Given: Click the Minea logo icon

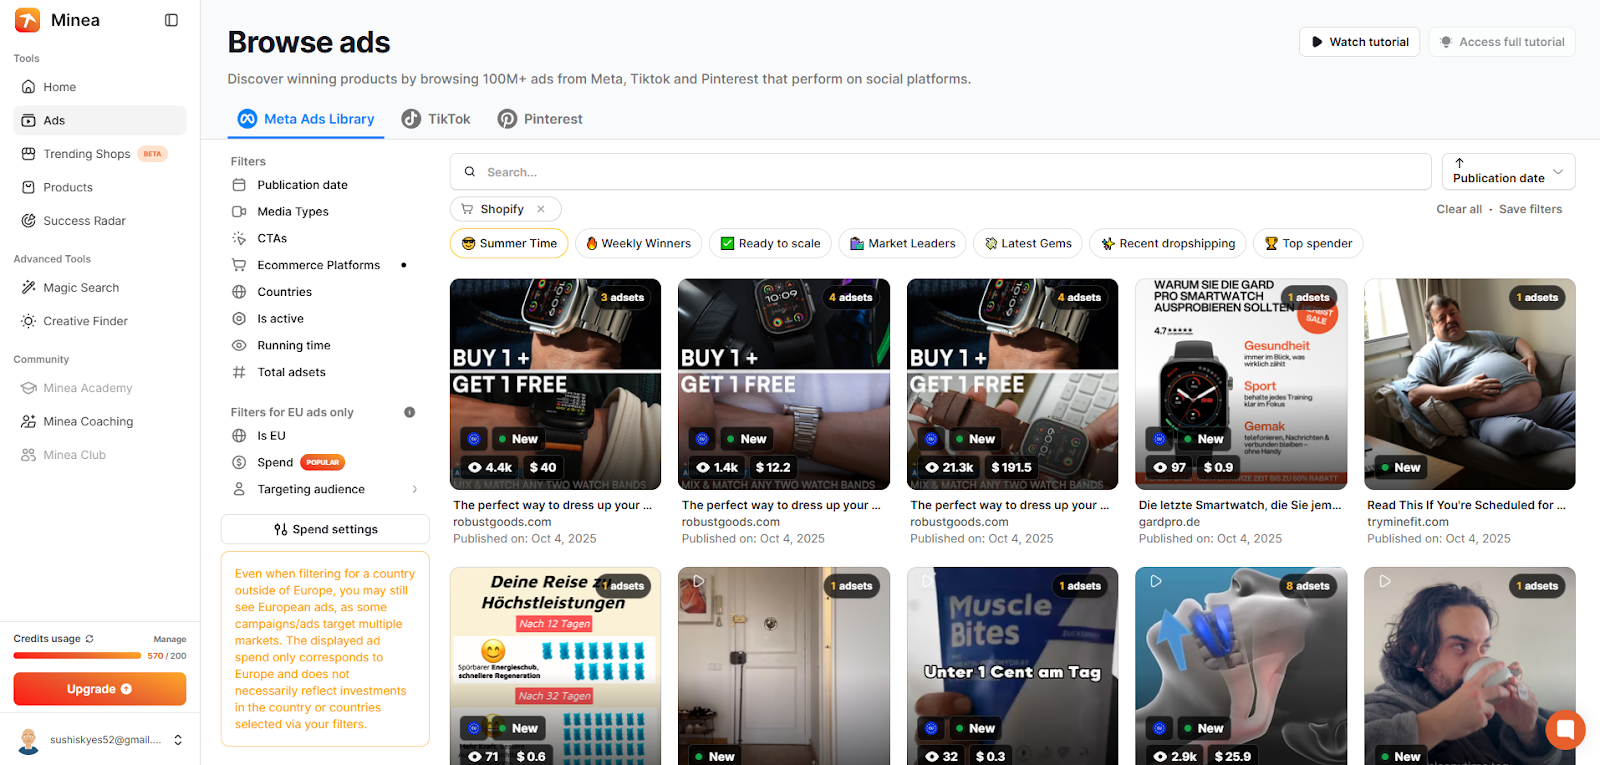Looking at the screenshot, I should pos(28,20).
